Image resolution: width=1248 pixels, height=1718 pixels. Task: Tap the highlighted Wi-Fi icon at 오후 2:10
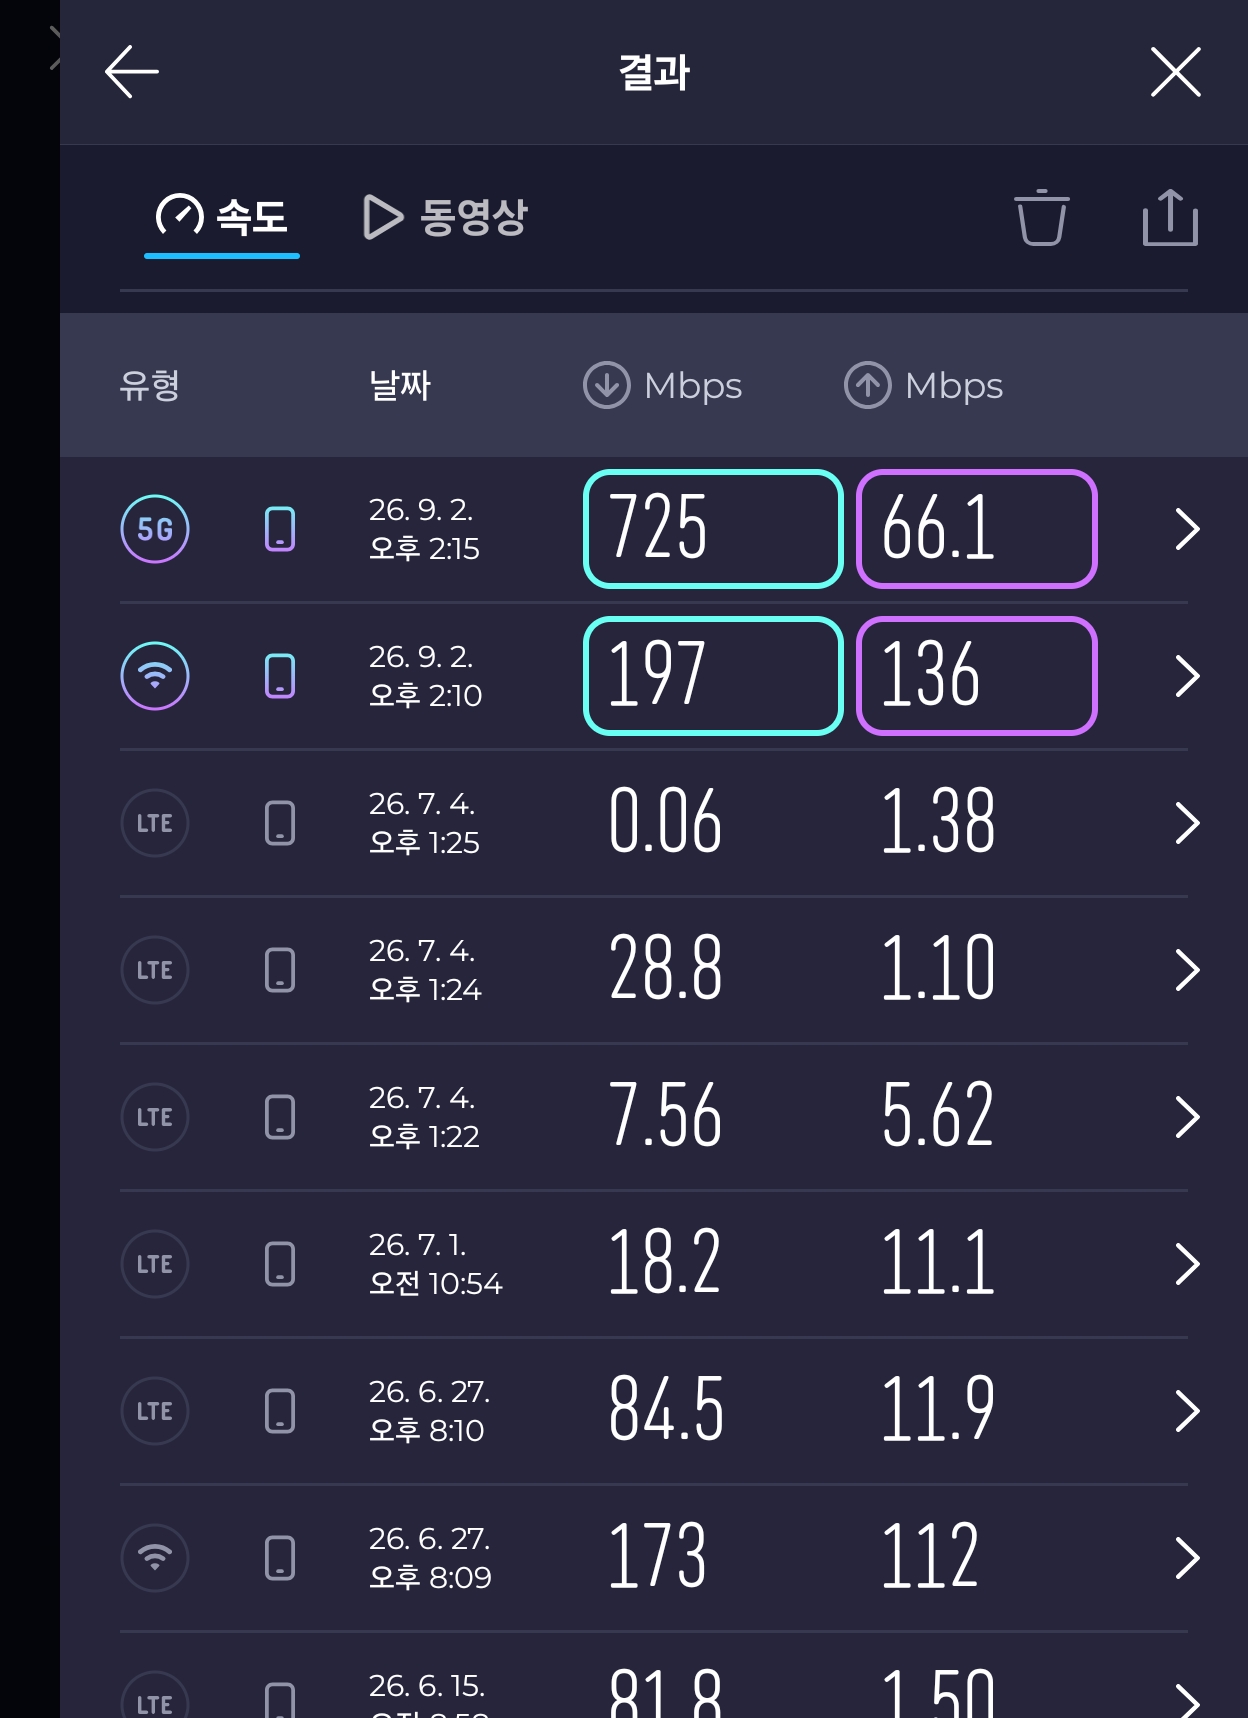click(x=155, y=676)
